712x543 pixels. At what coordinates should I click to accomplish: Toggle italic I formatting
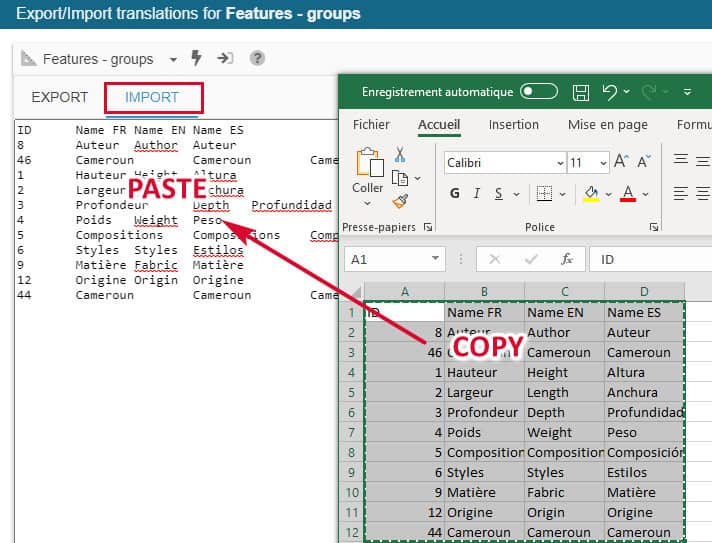pyautogui.click(x=477, y=193)
